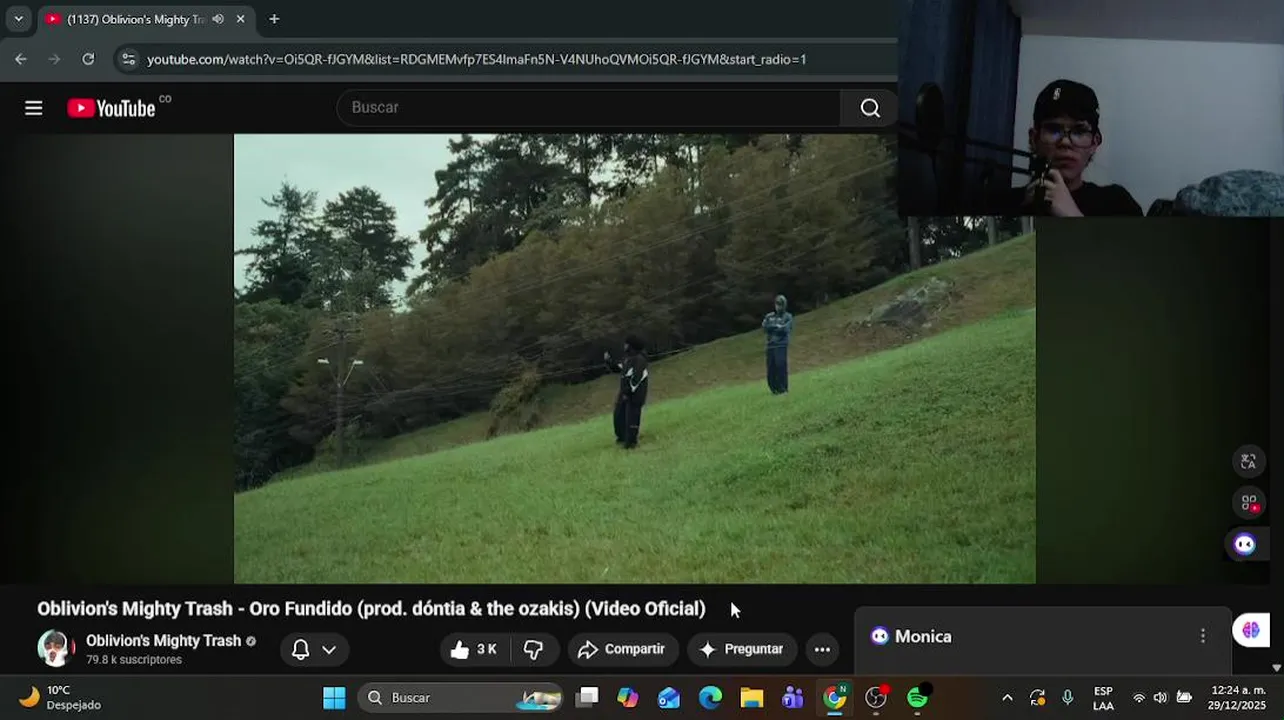The height and width of the screenshot is (720, 1284).
Task: Open Outlook from the taskbar
Action: click(669, 698)
